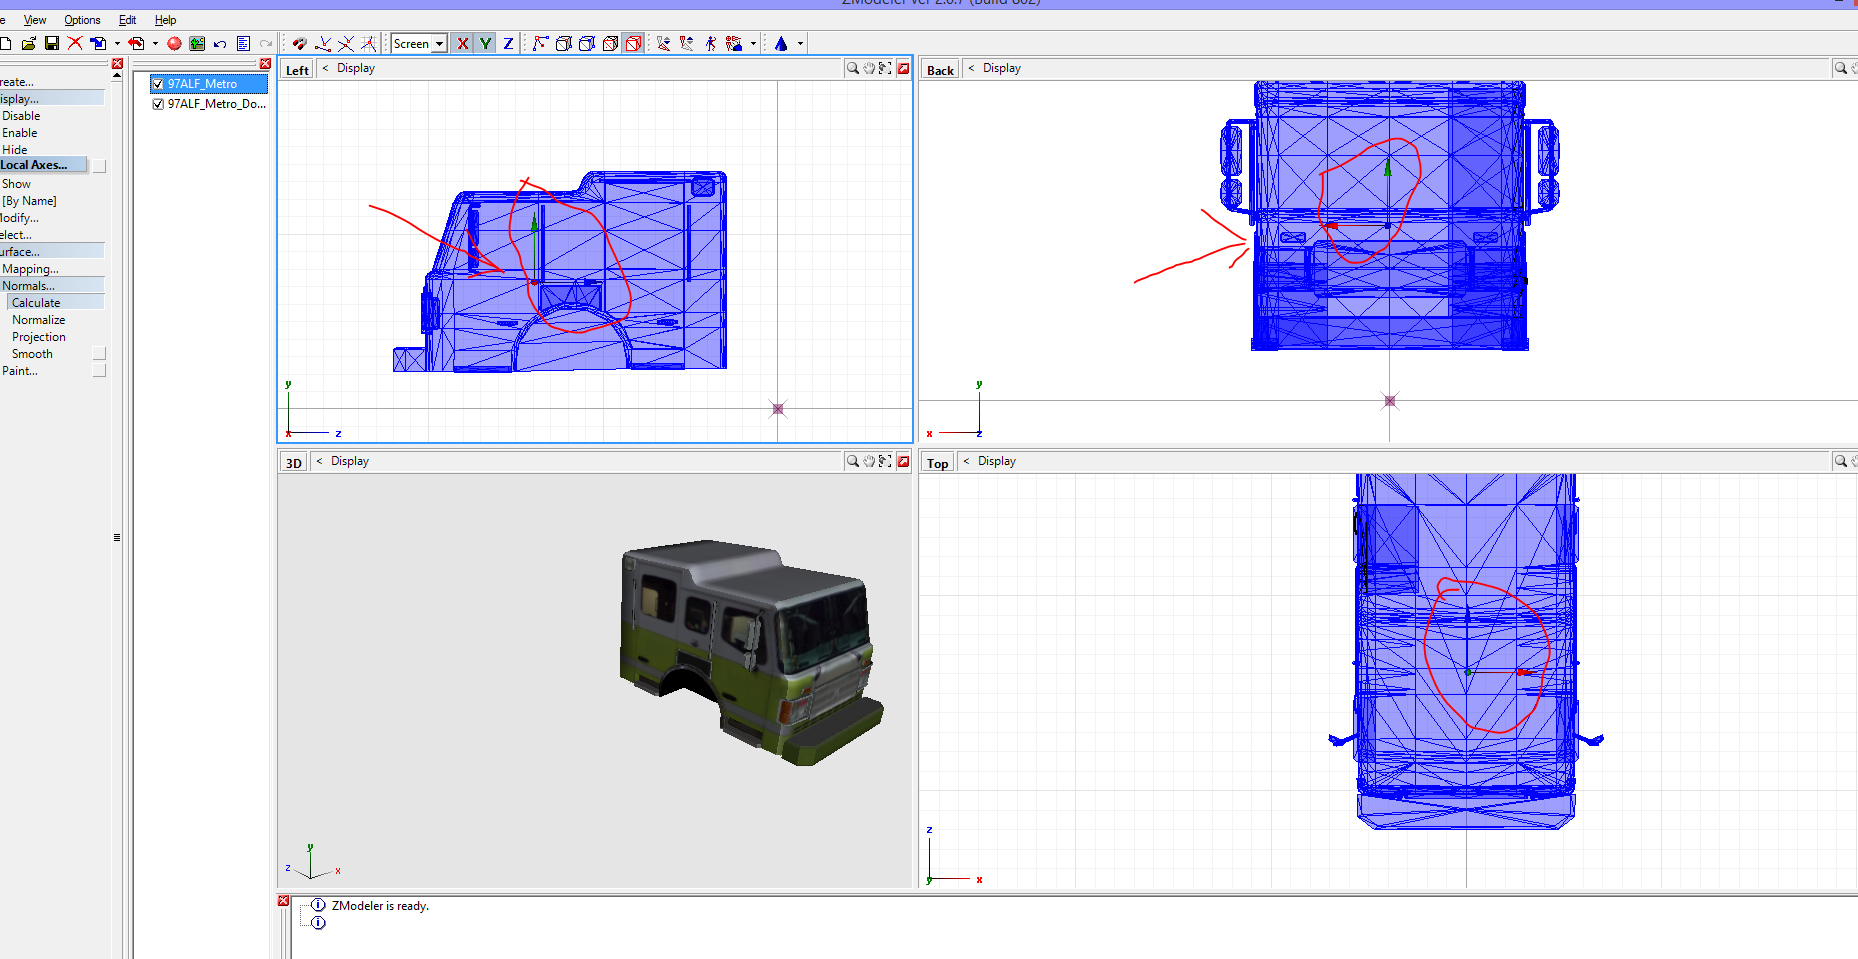Viewport: 1858px width, 959px height.
Task: Activate the magnet snapping tool
Action: coord(299,43)
